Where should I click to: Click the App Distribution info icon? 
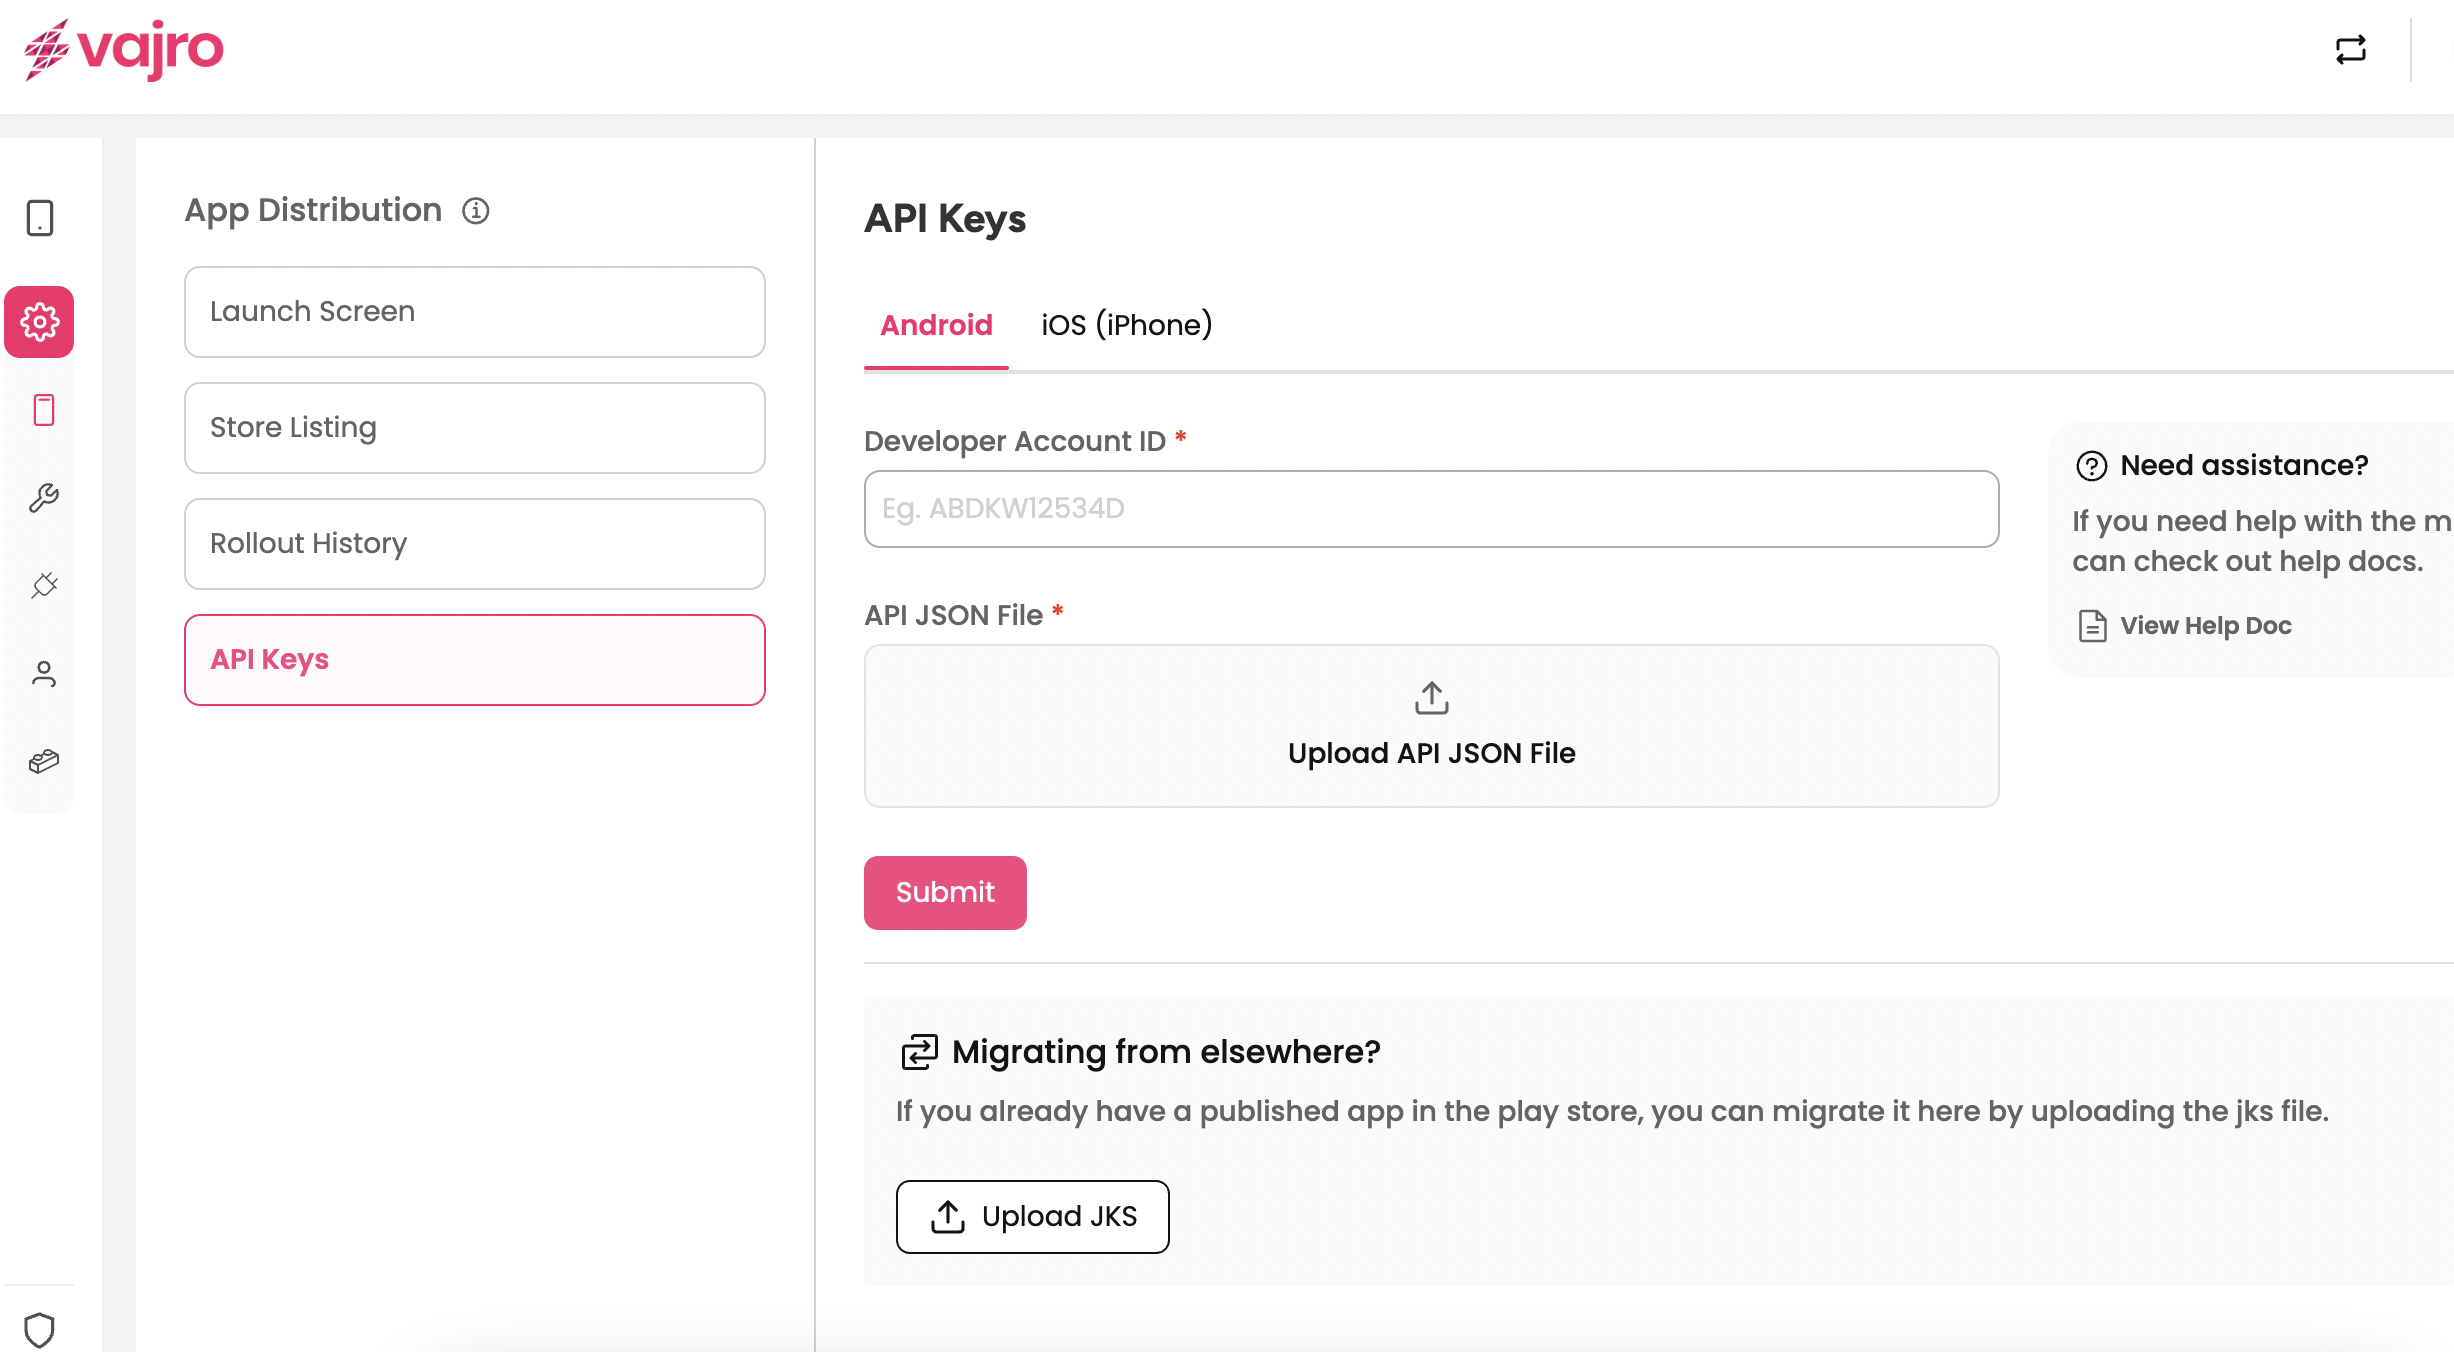475,211
